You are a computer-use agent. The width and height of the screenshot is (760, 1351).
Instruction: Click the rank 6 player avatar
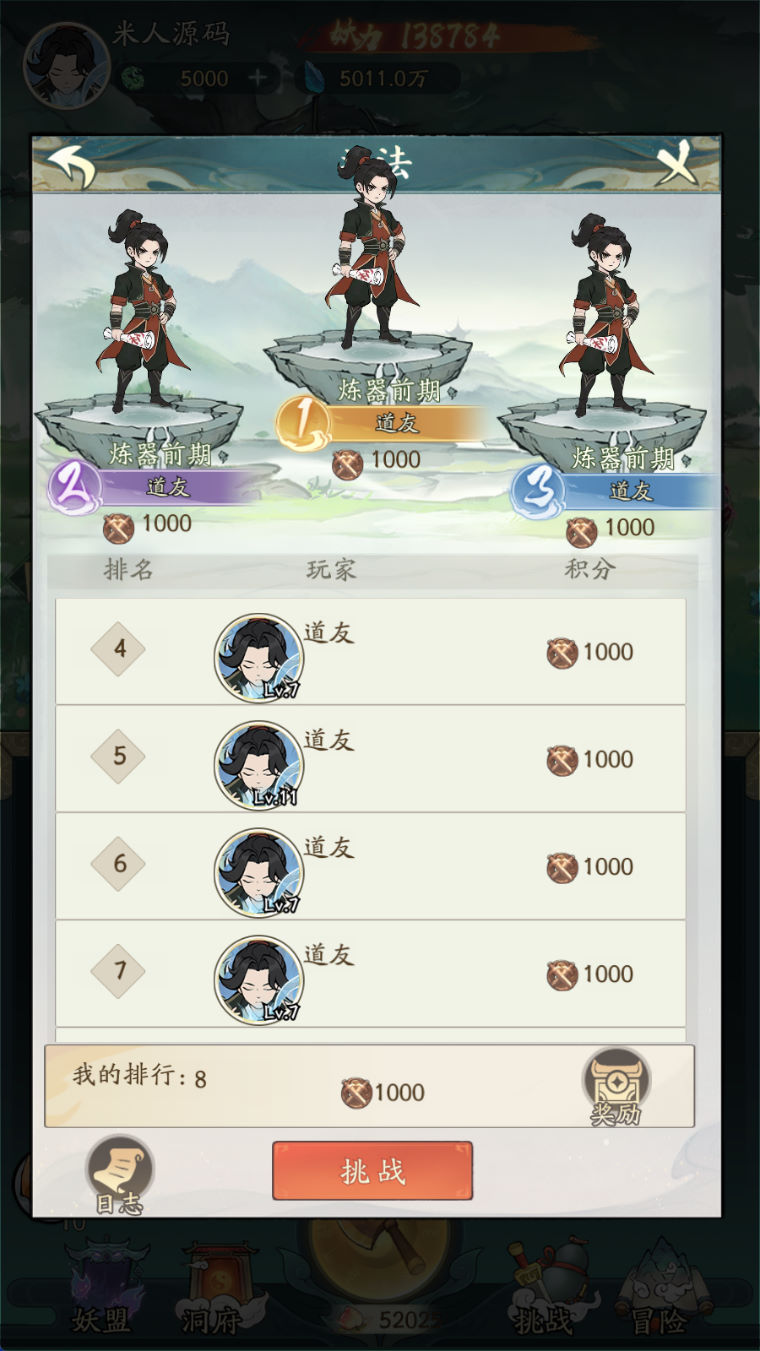[x=258, y=872]
